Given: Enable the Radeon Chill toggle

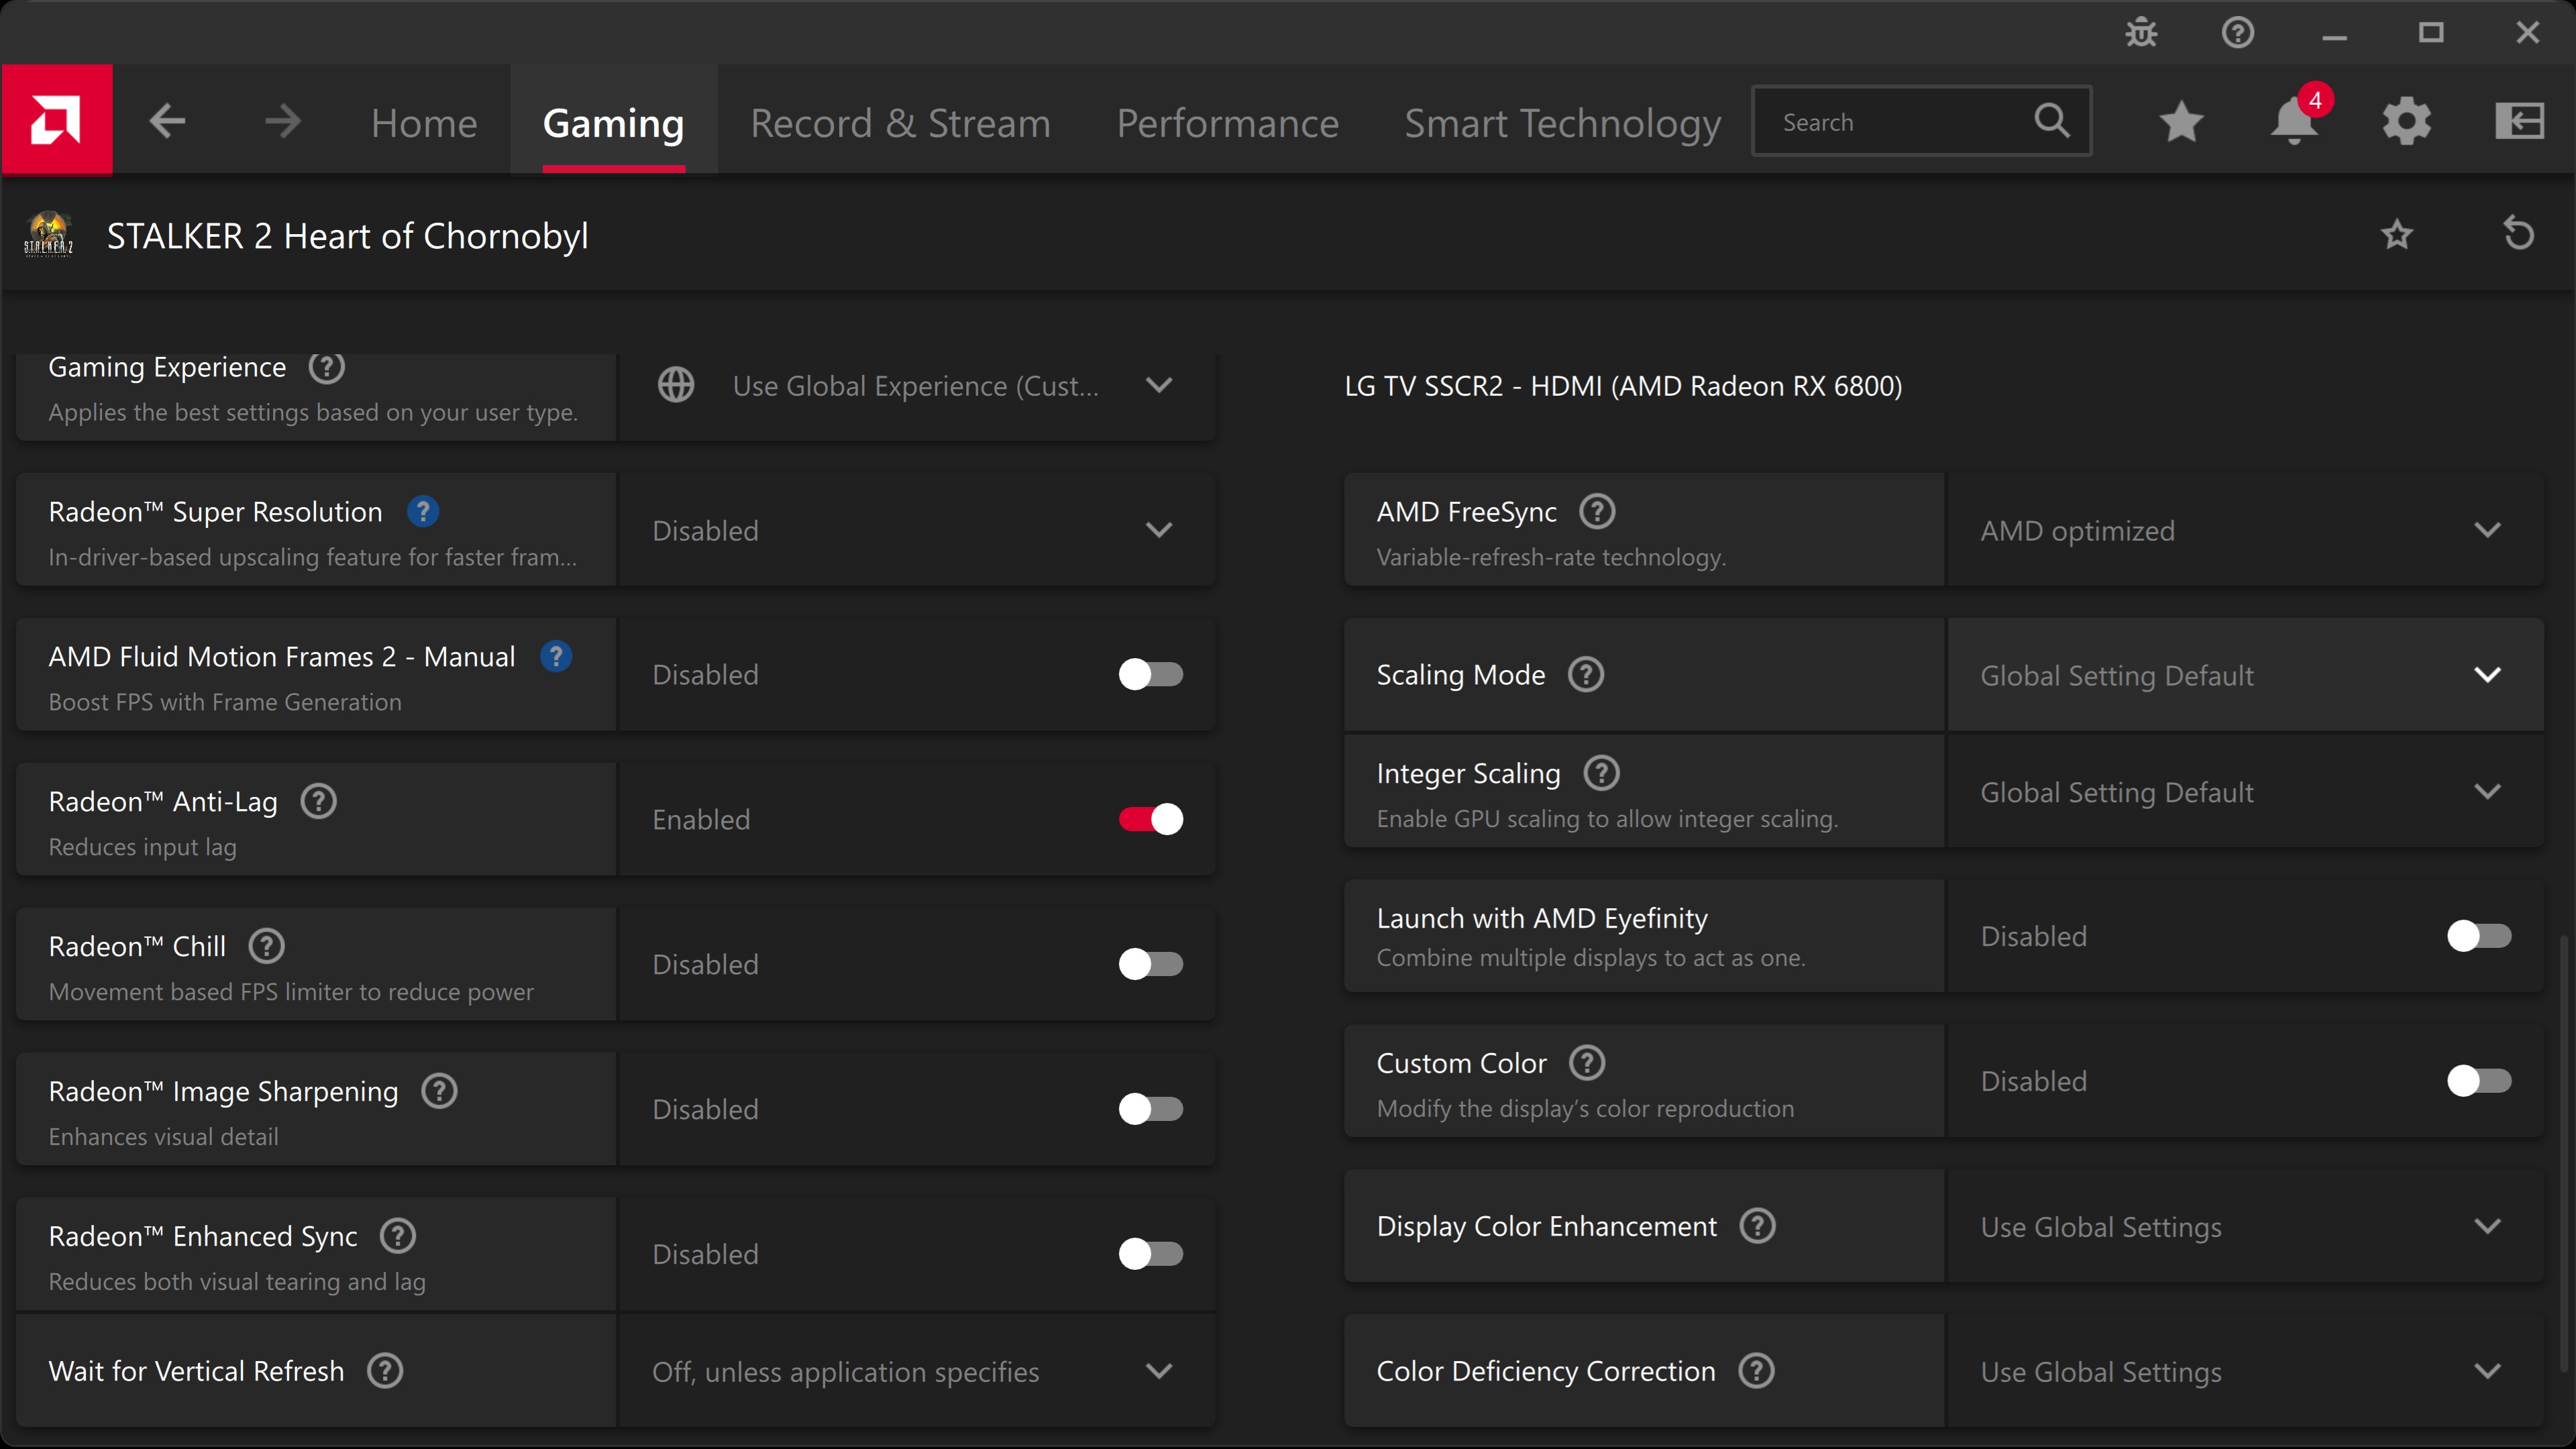Looking at the screenshot, I should click(1151, 965).
